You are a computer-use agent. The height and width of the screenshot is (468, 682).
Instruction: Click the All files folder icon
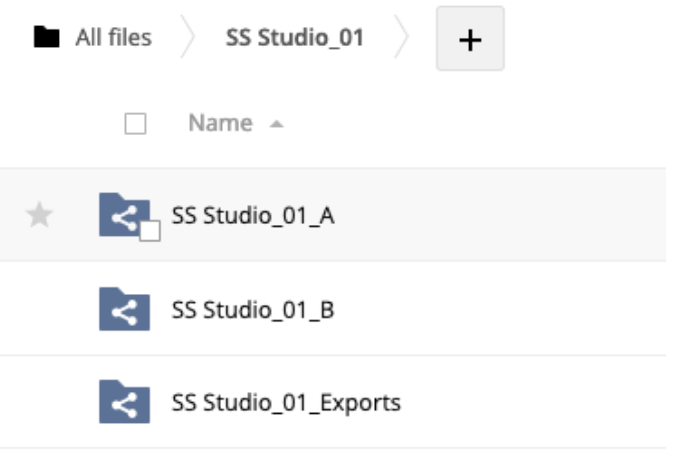point(47,37)
